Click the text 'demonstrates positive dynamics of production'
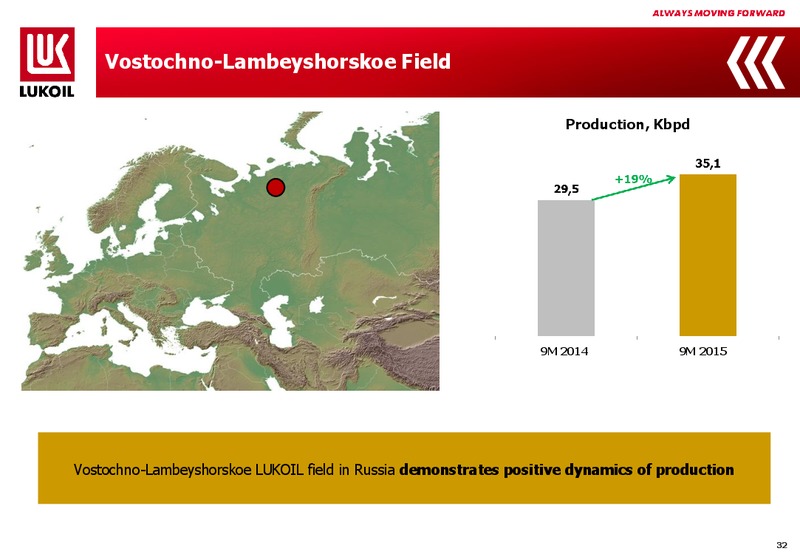The height and width of the screenshot is (554, 800). tap(566, 470)
